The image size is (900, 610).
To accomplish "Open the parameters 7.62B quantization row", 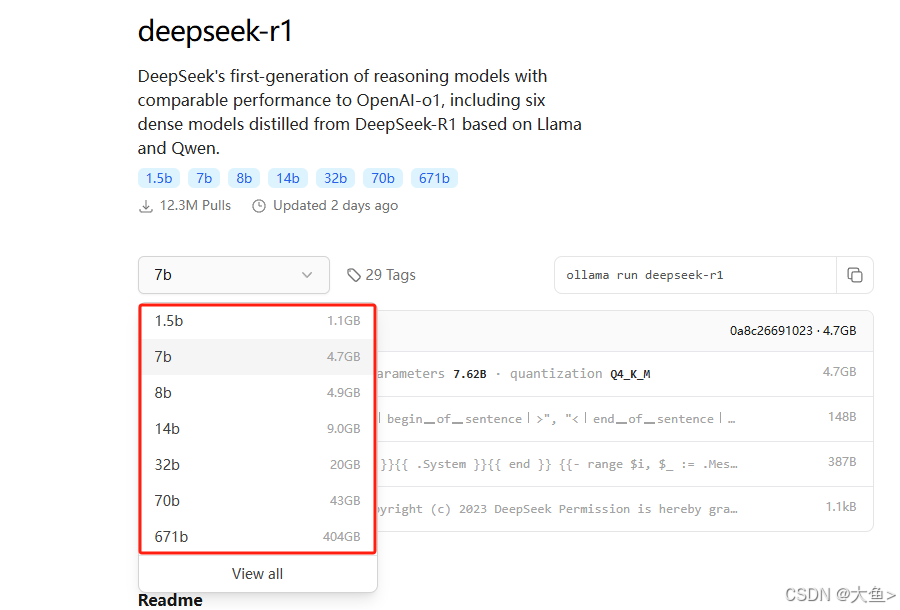I will (x=625, y=374).
